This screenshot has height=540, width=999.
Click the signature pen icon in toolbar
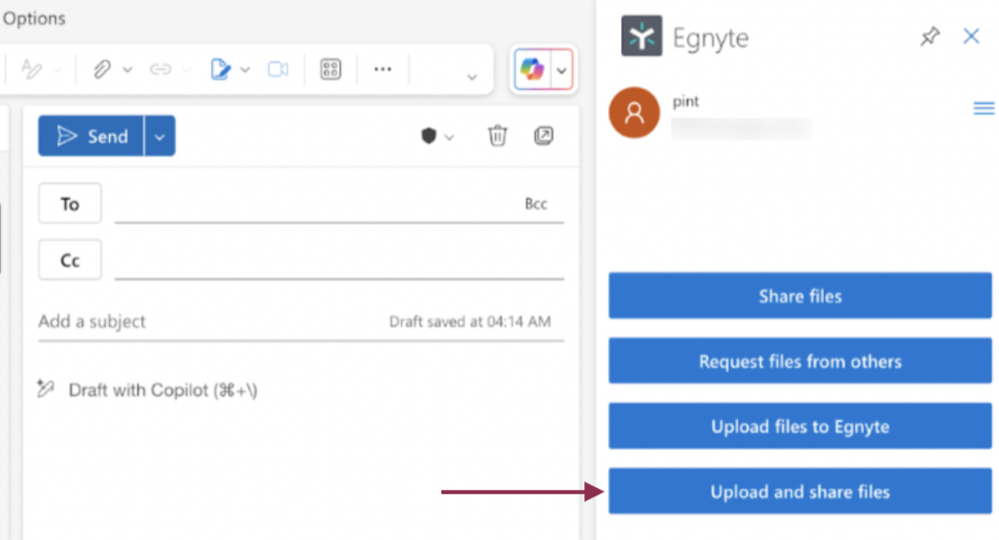coord(220,69)
